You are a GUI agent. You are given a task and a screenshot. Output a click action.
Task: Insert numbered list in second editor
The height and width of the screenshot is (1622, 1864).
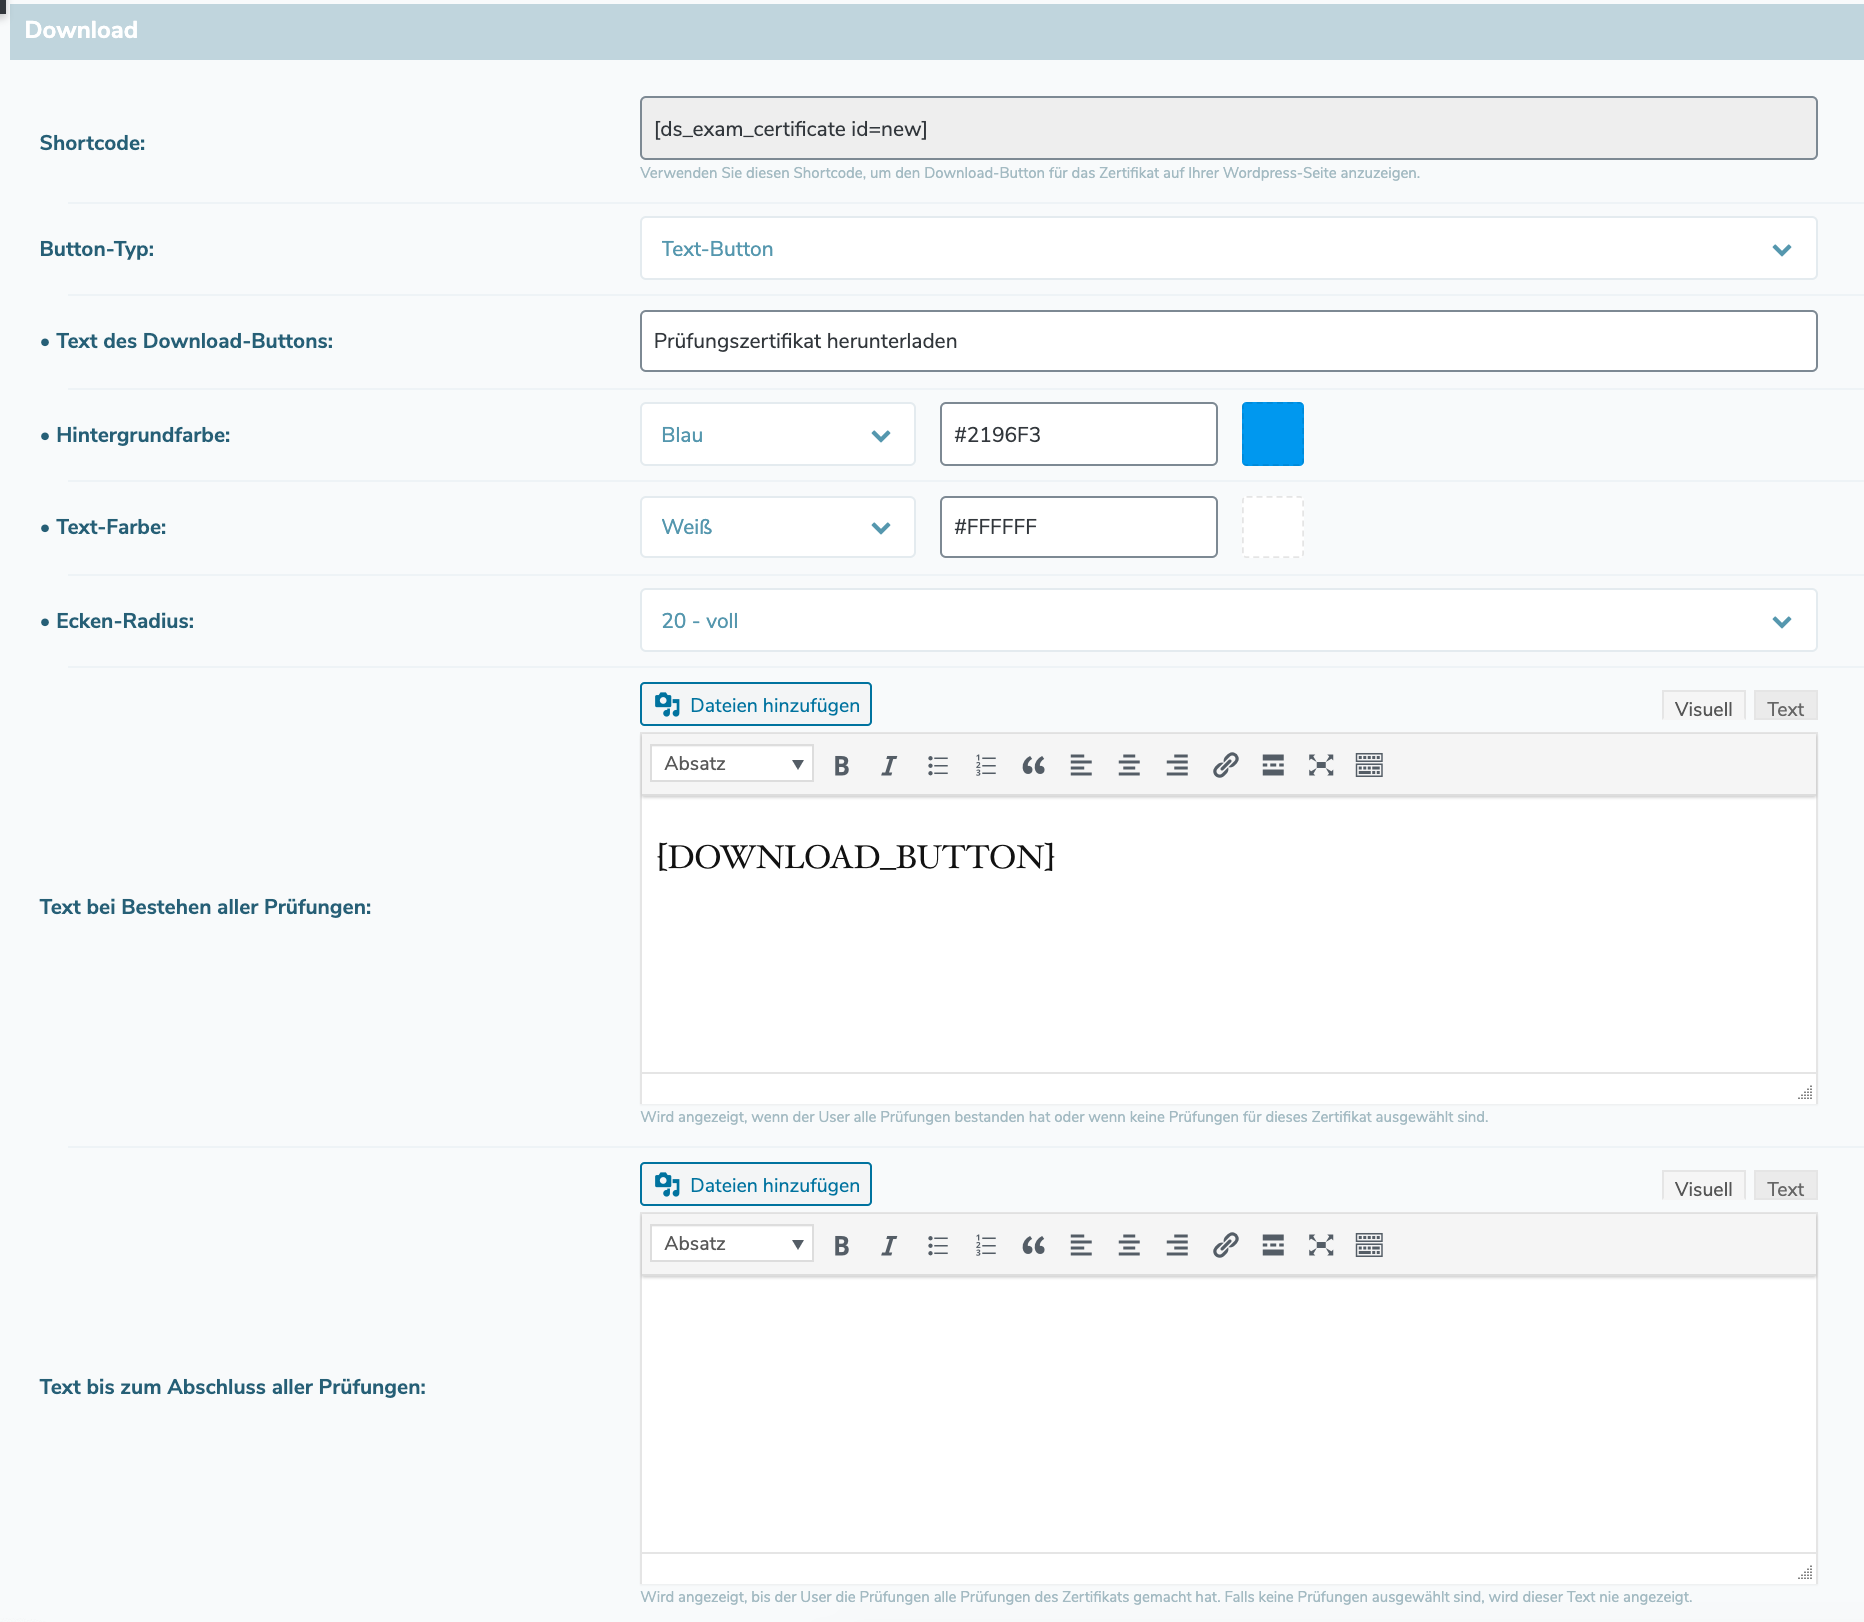(985, 1245)
